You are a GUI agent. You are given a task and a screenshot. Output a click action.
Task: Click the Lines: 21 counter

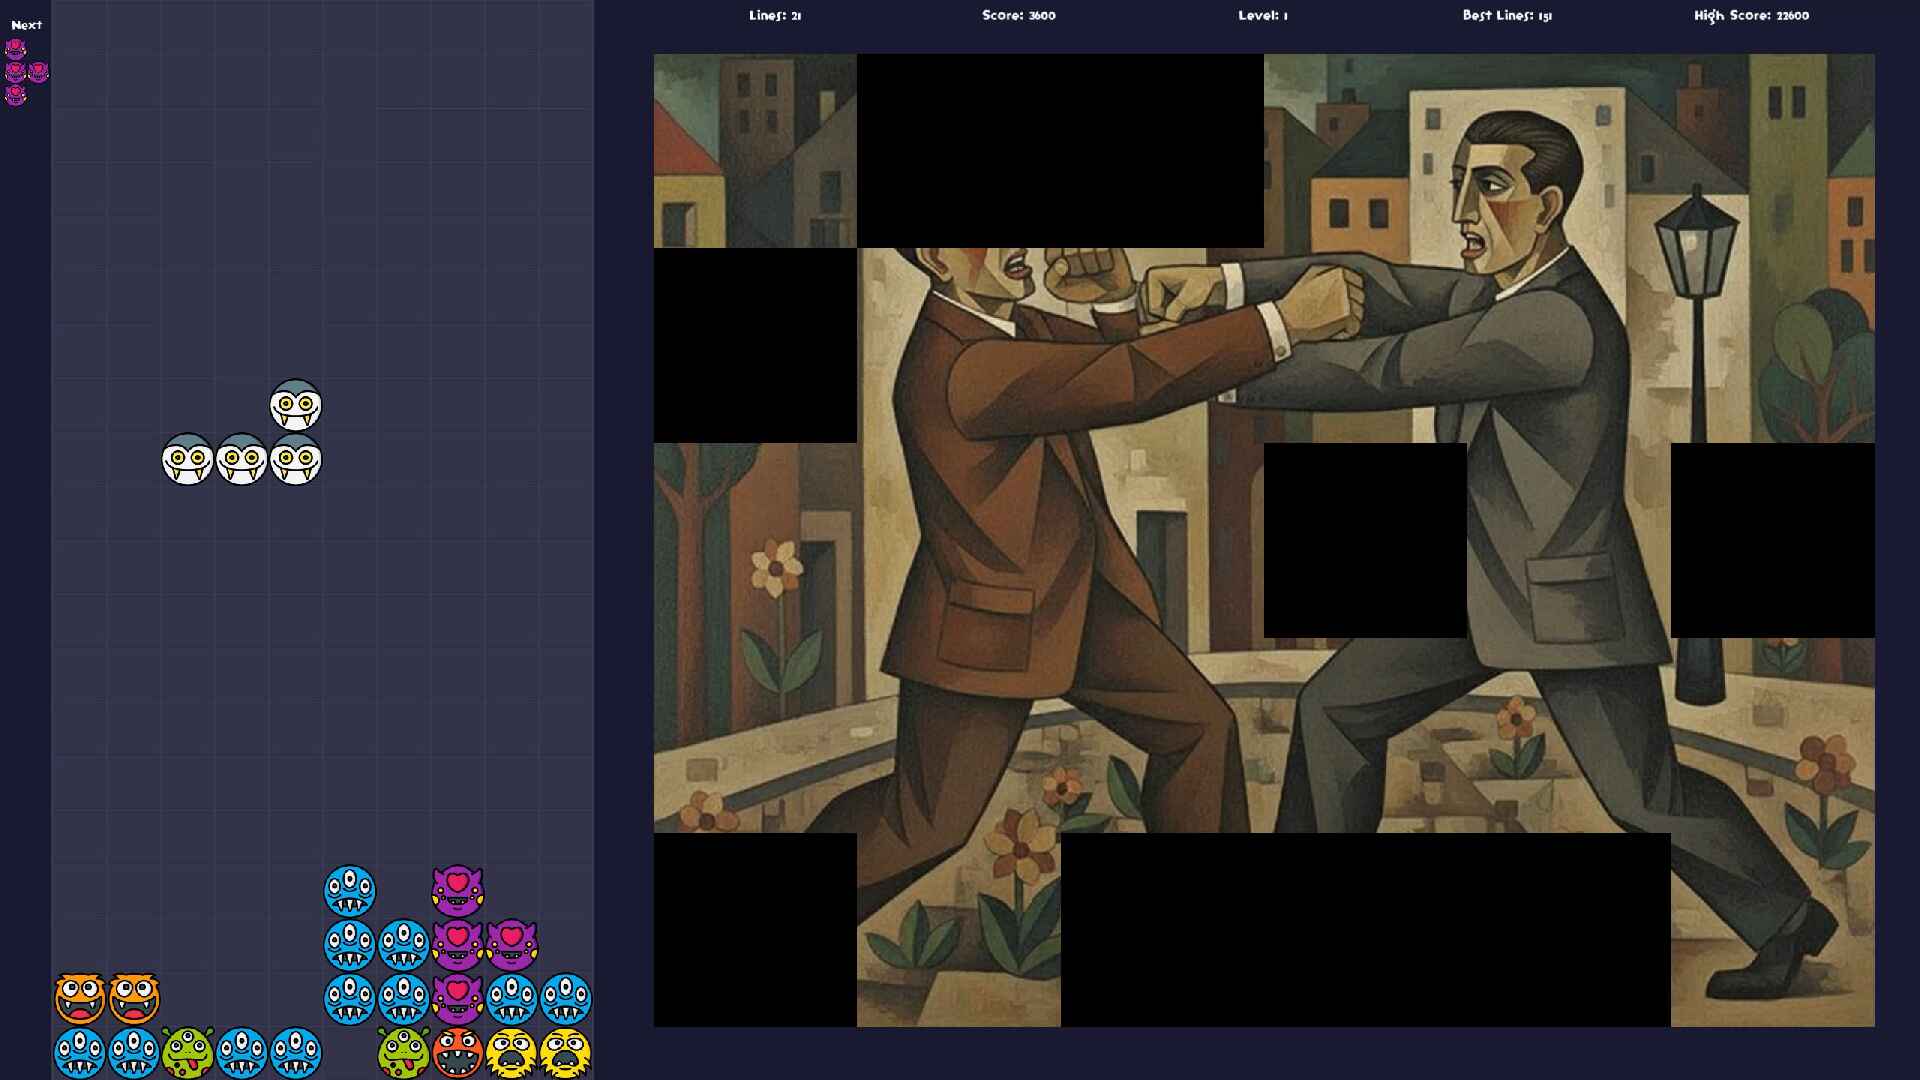[x=775, y=16]
